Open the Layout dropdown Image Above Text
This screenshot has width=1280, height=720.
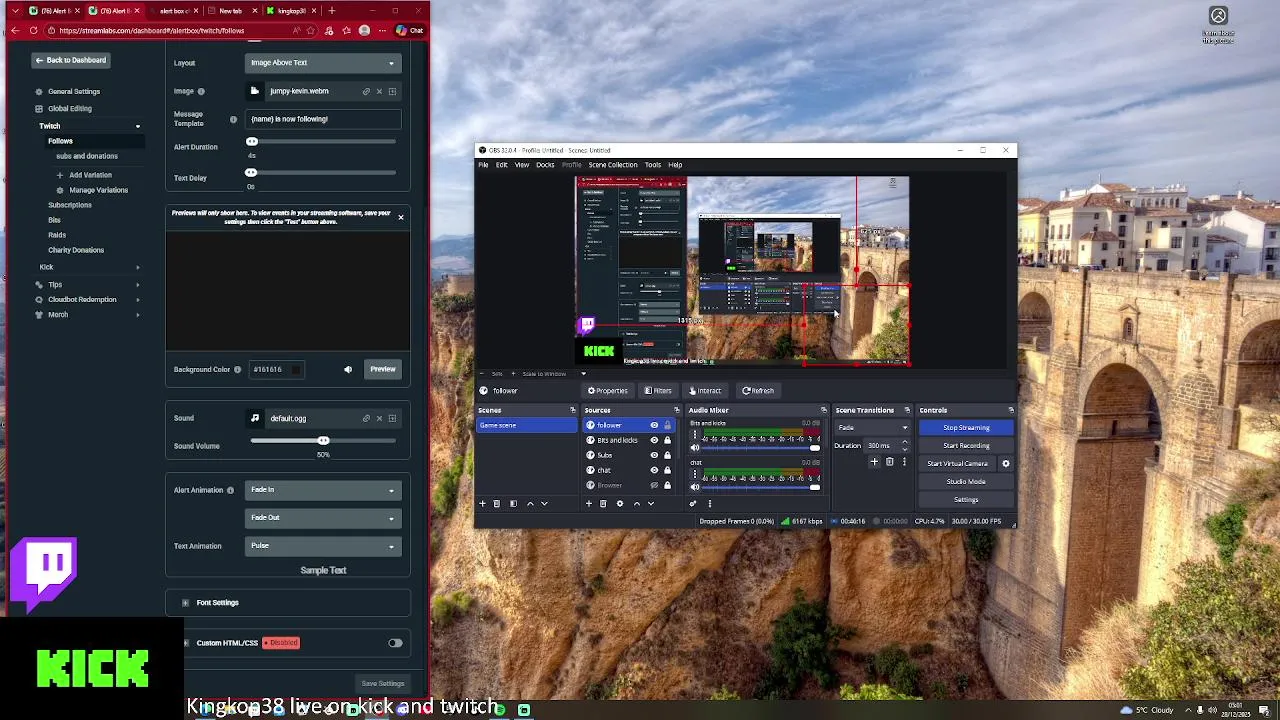pos(323,62)
